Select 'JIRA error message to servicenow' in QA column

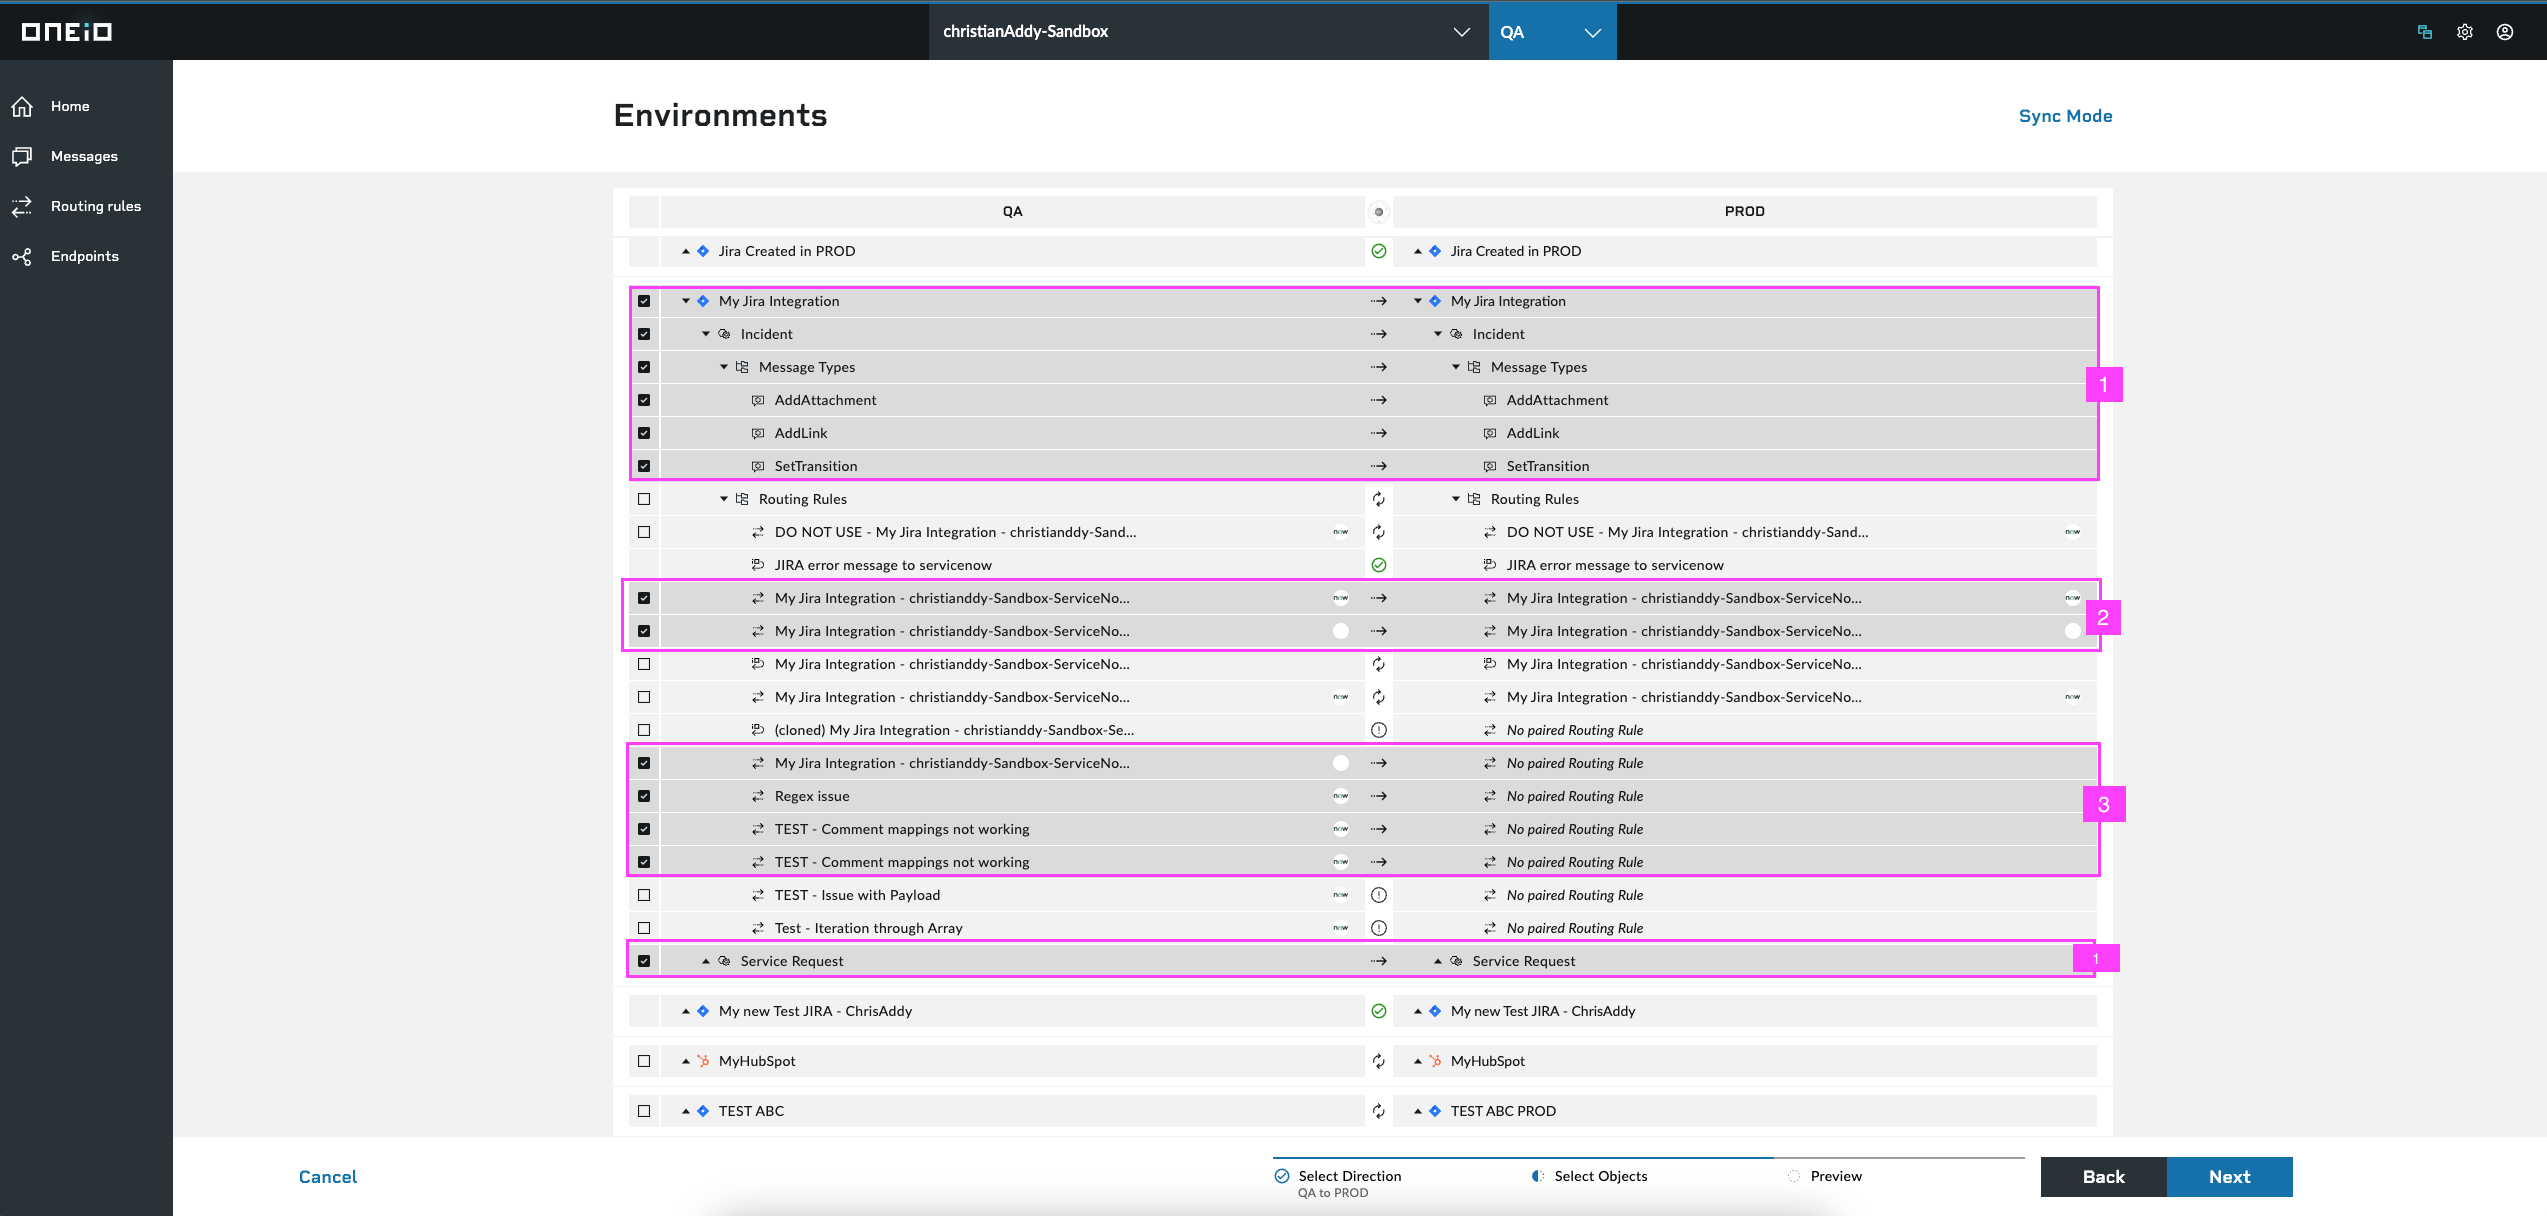pos(883,565)
